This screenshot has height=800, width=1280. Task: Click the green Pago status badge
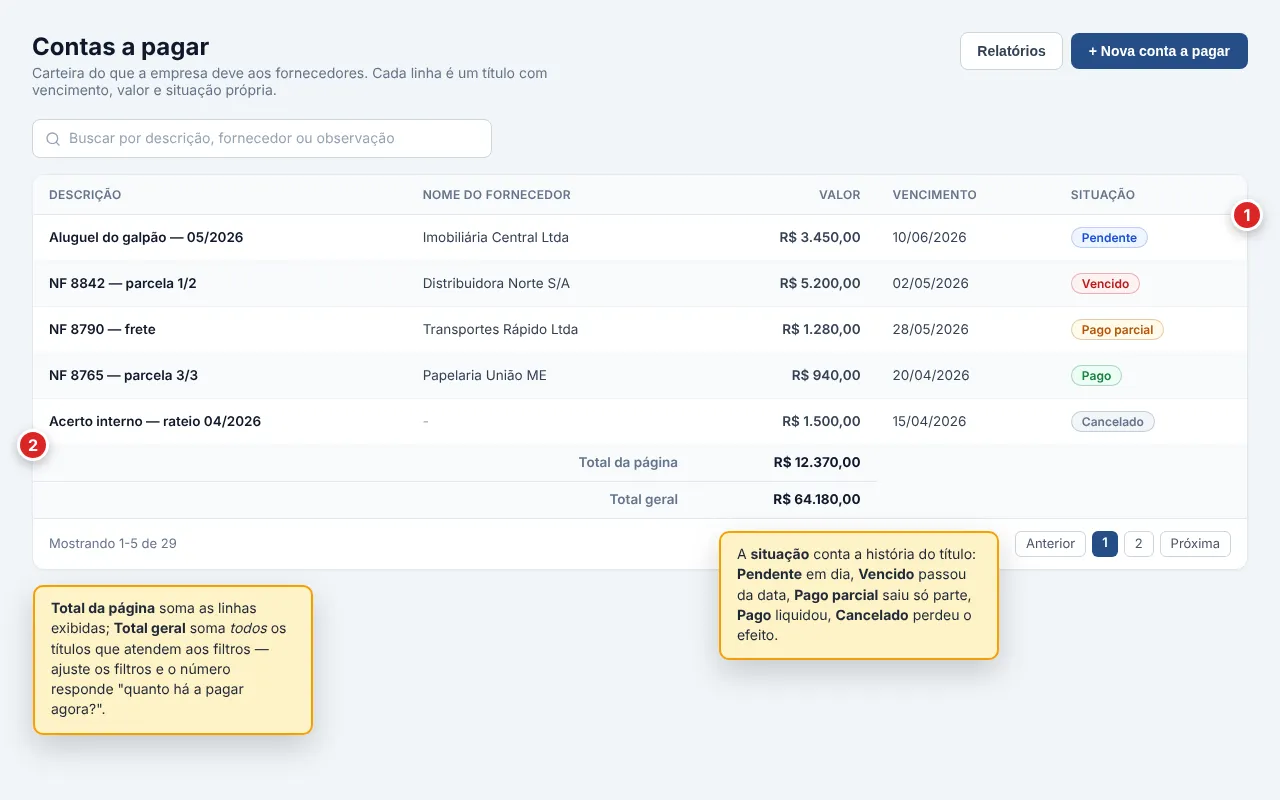tap(1096, 376)
